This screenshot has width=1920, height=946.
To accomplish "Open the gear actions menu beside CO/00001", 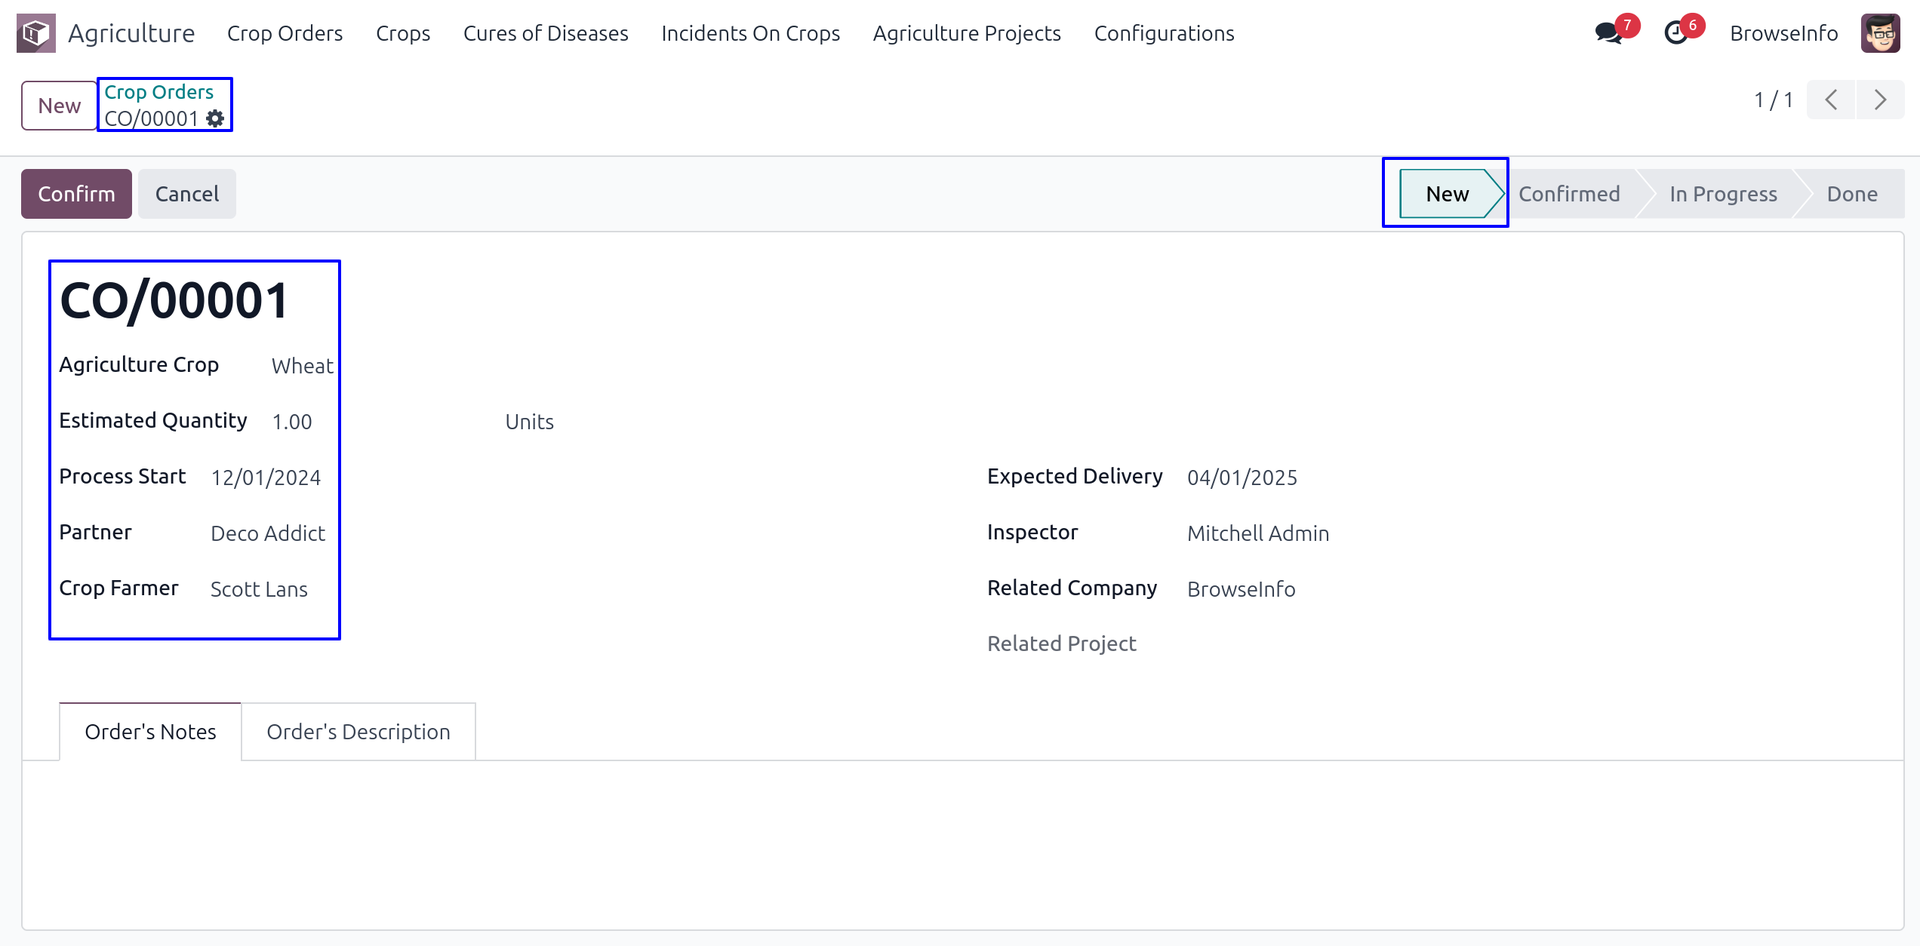I will point(215,119).
